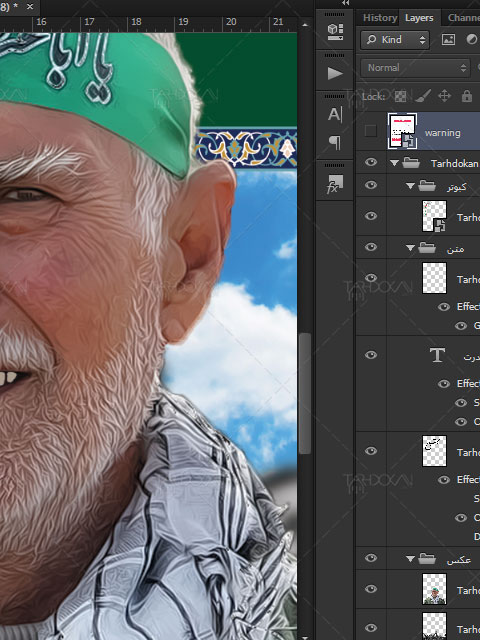Open the 3D panel icon in dock
The width and height of the screenshot is (480, 640).
point(335,31)
